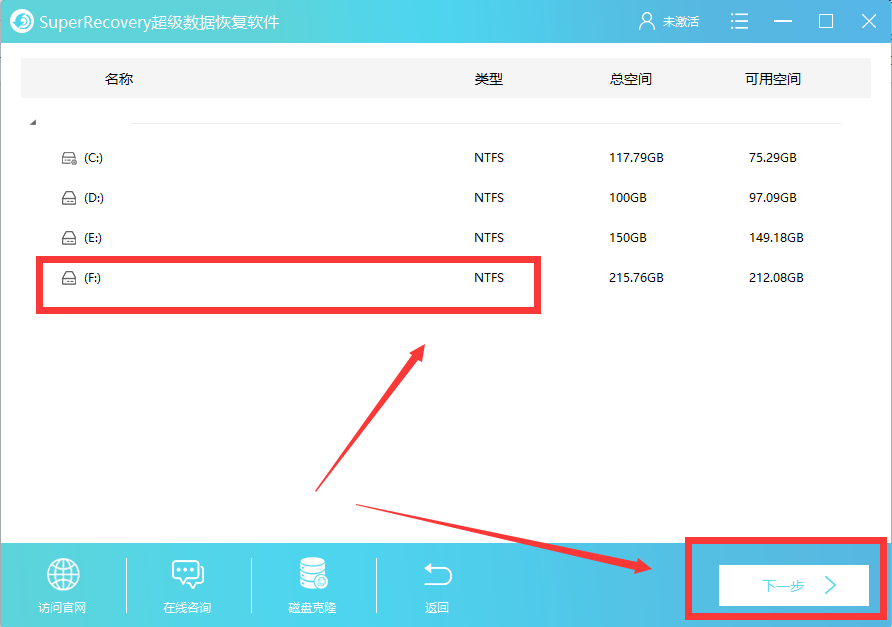Click the D: drive icon
This screenshot has height=627, width=892.
(69, 198)
